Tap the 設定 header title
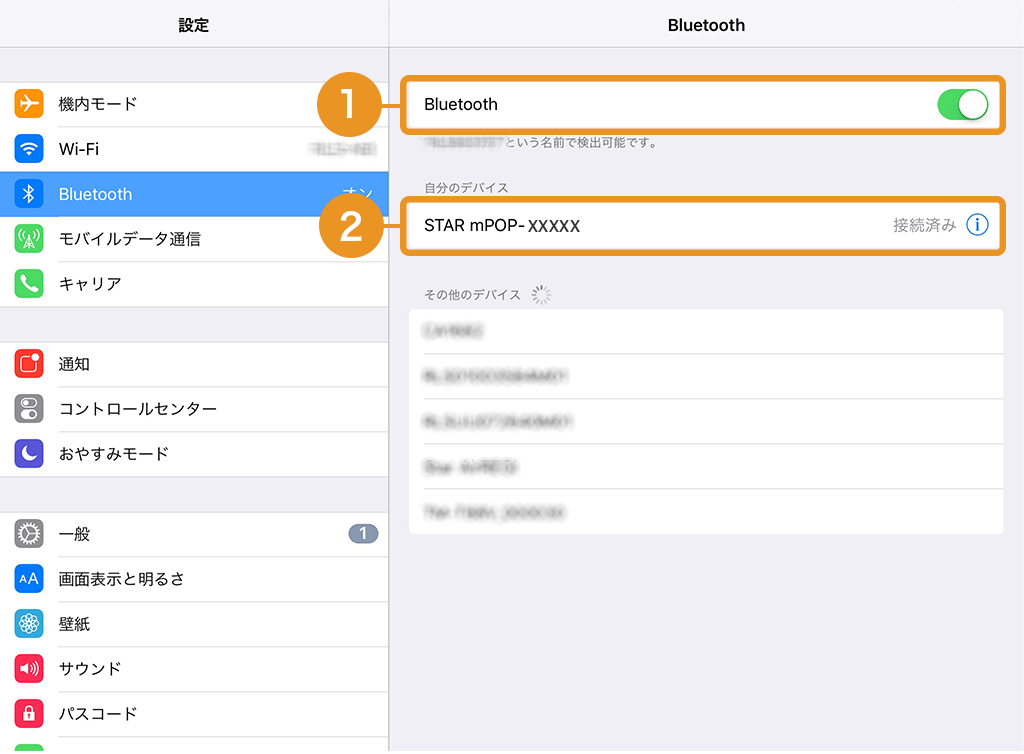 coord(194,25)
